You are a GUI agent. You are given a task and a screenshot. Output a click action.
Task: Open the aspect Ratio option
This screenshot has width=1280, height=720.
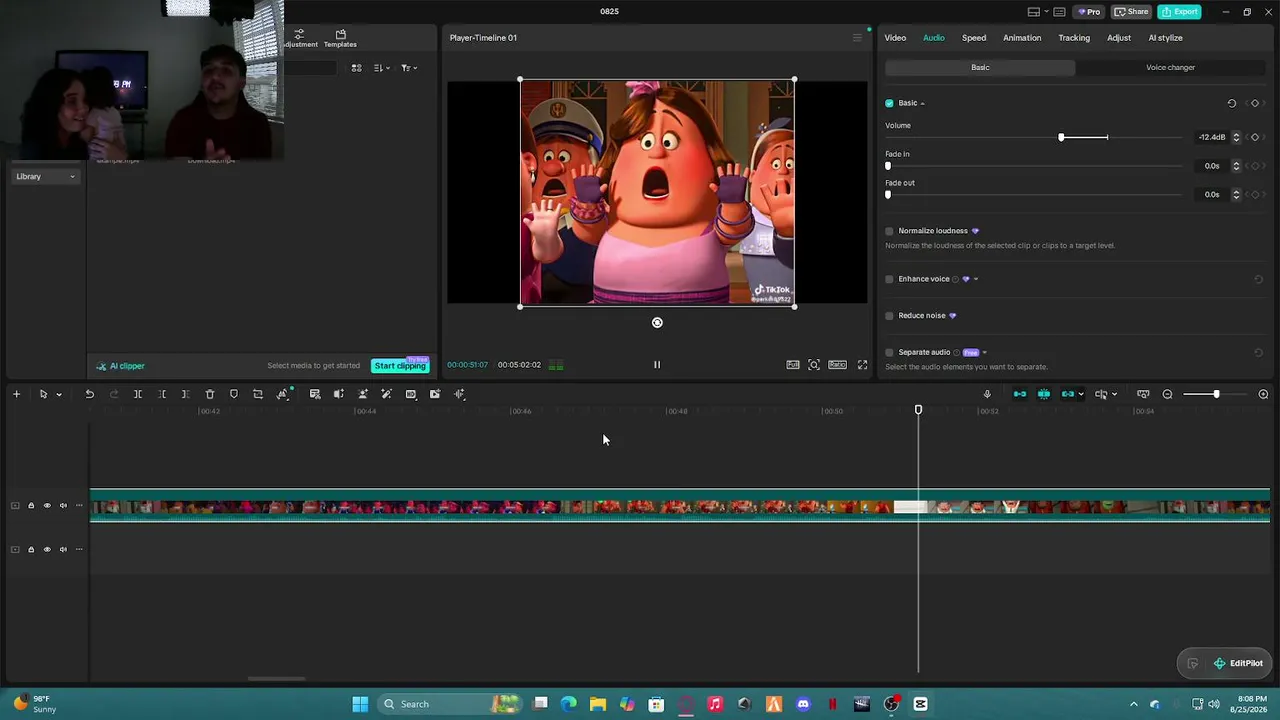[x=837, y=365]
